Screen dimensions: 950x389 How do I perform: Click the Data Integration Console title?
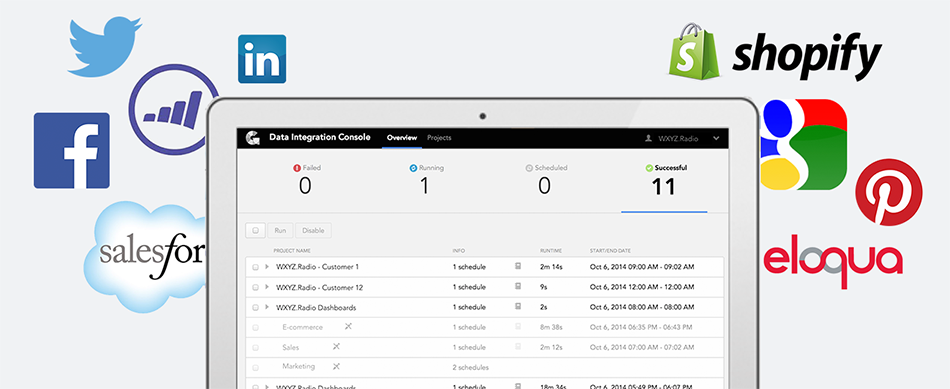point(320,138)
